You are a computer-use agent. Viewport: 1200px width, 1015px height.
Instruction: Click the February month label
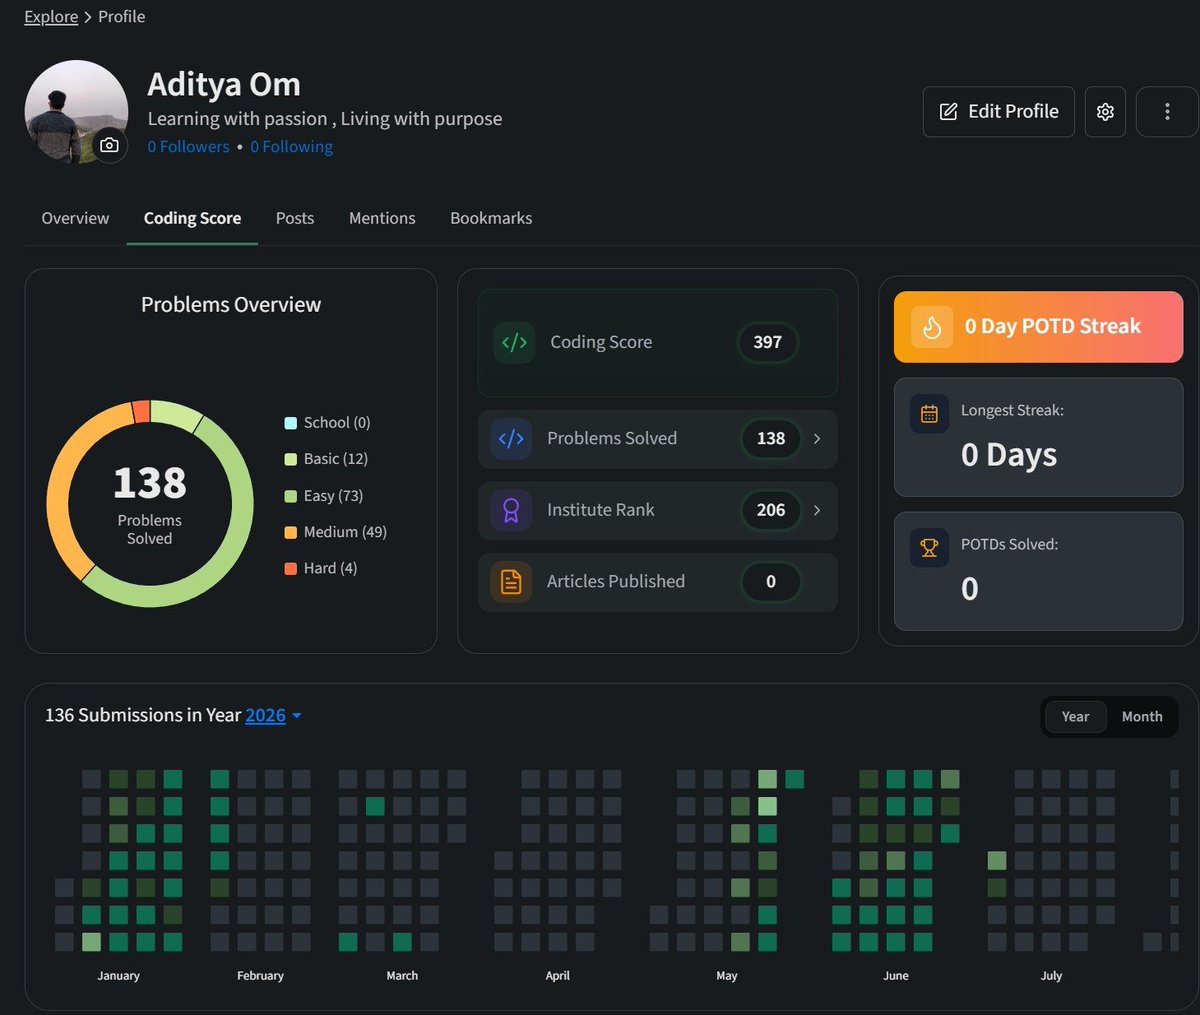(260, 976)
